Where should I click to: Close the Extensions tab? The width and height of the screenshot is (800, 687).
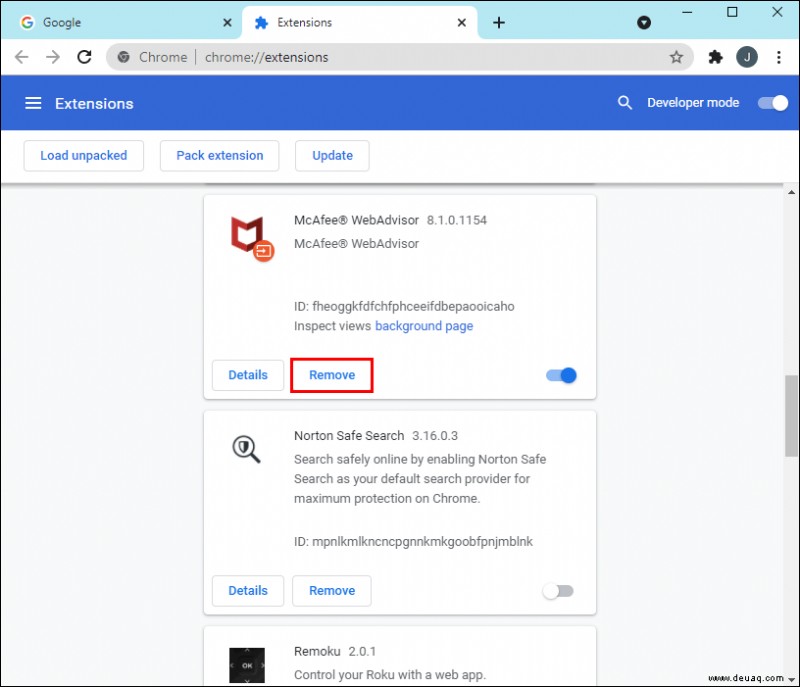pos(461,22)
